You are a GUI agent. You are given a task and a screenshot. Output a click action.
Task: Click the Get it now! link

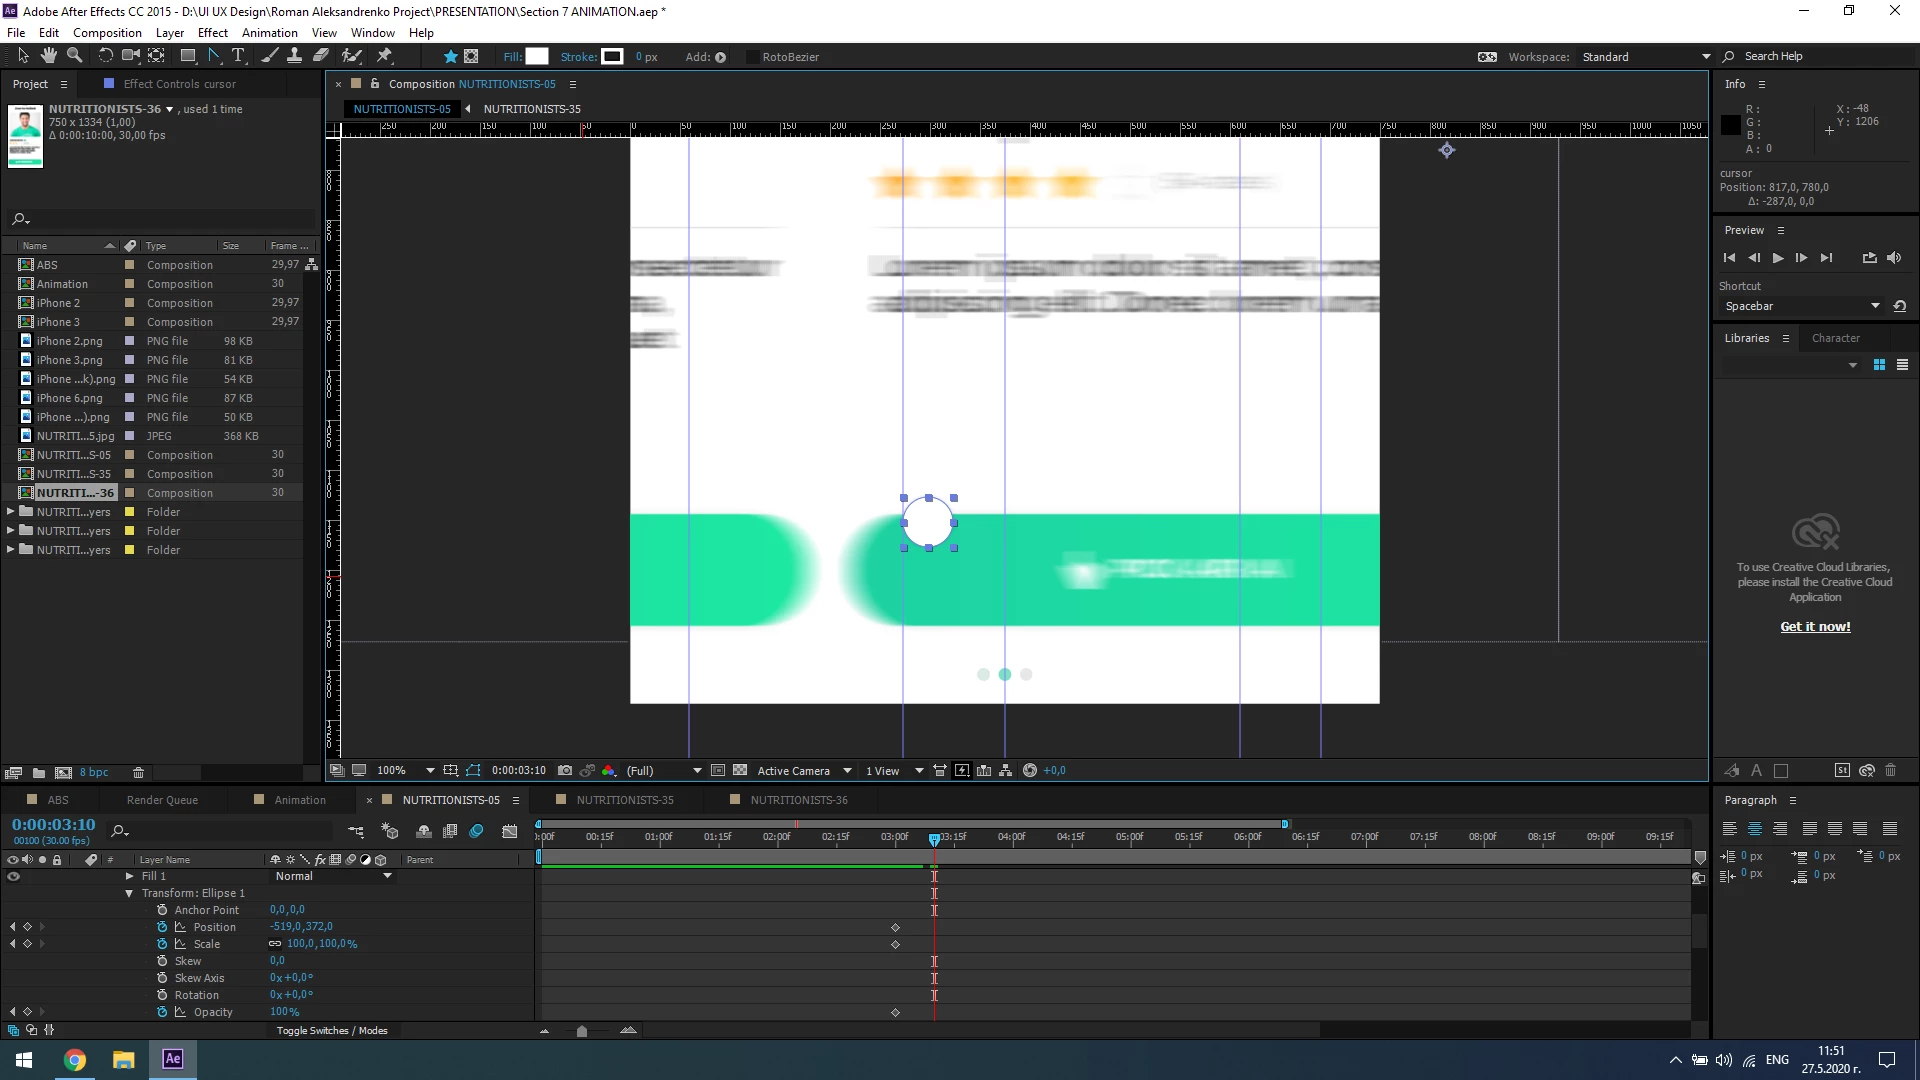click(1815, 627)
